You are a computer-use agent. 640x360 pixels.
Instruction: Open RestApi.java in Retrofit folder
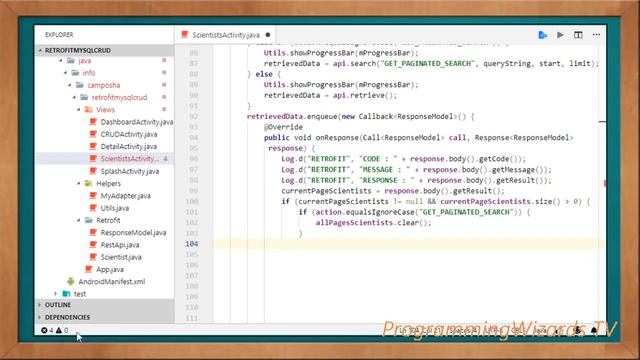pos(120,244)
